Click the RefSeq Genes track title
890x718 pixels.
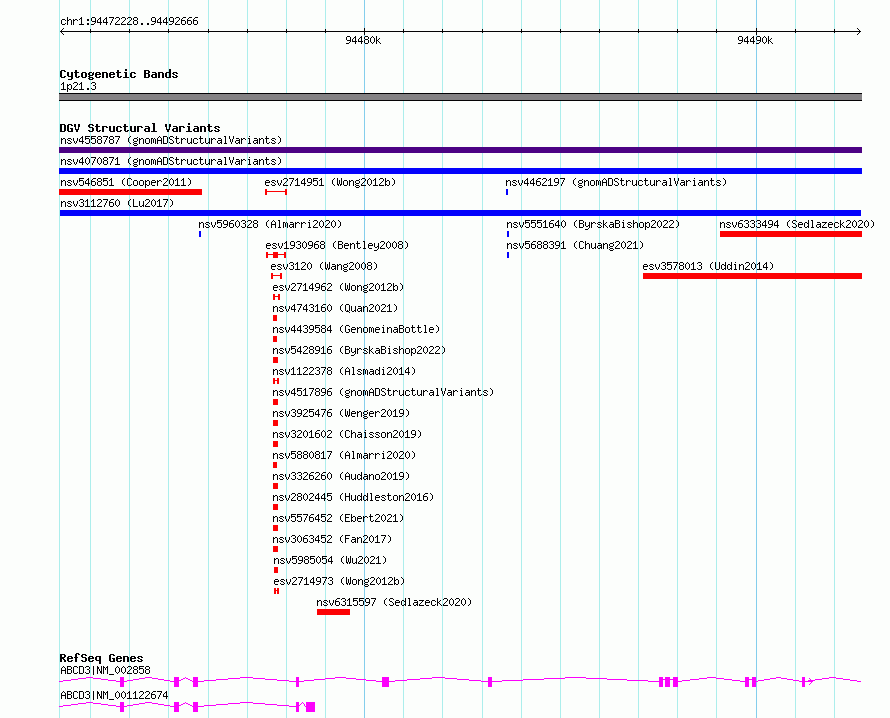pos(101,658)
